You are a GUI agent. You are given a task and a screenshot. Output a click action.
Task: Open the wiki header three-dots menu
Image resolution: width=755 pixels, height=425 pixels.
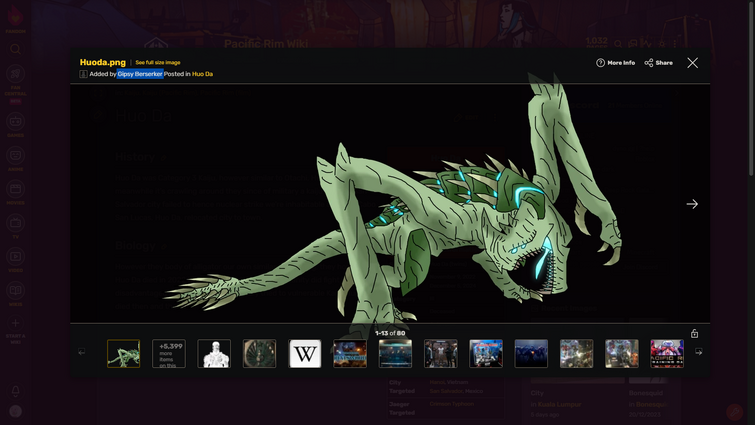click(x=675, y=44)
